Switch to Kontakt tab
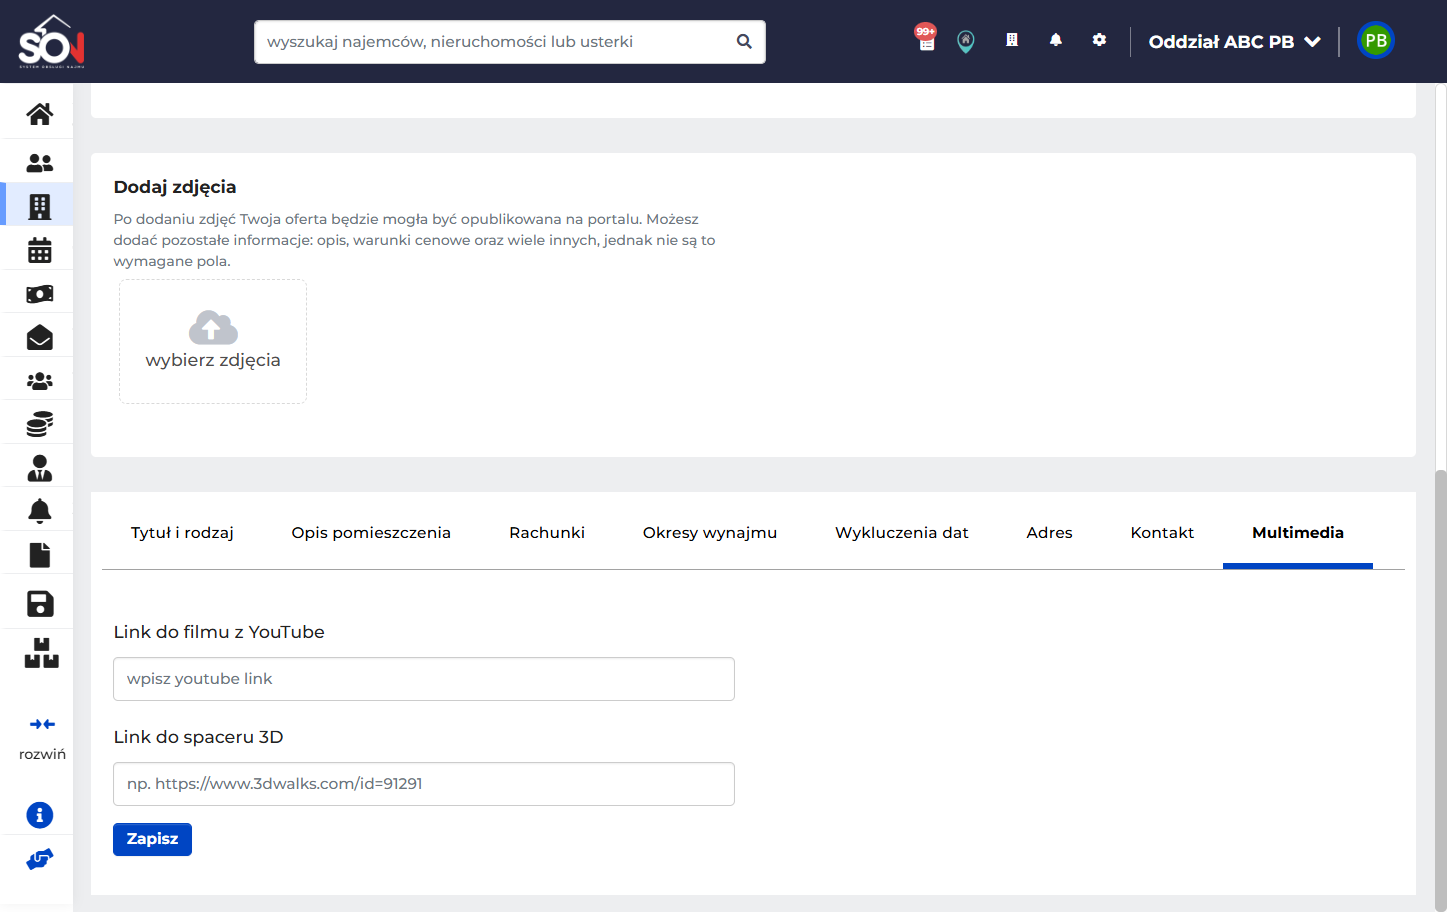This screenshot has width=1447, height=912. [x=1162, y=533]
